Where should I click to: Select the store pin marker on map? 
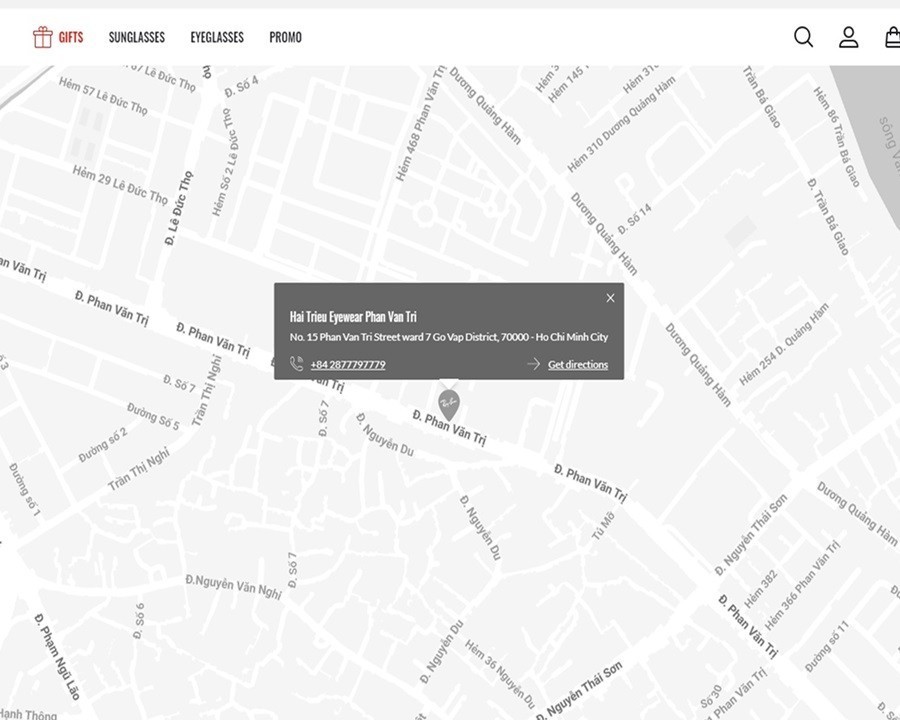[x=449, y=404]
